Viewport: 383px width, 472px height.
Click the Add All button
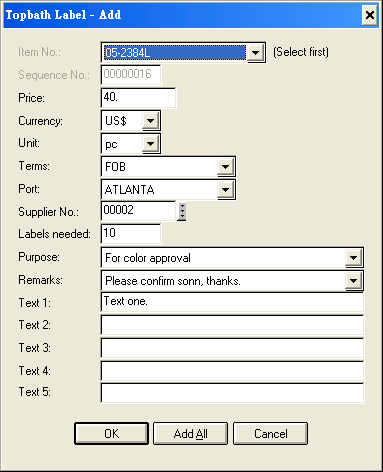(x=190, y=433)
